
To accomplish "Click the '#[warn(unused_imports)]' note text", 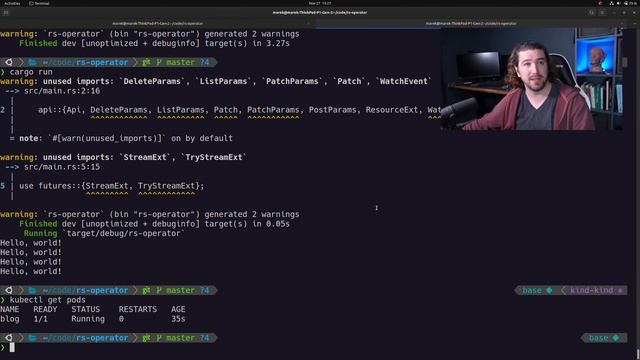I will point(109,138).
